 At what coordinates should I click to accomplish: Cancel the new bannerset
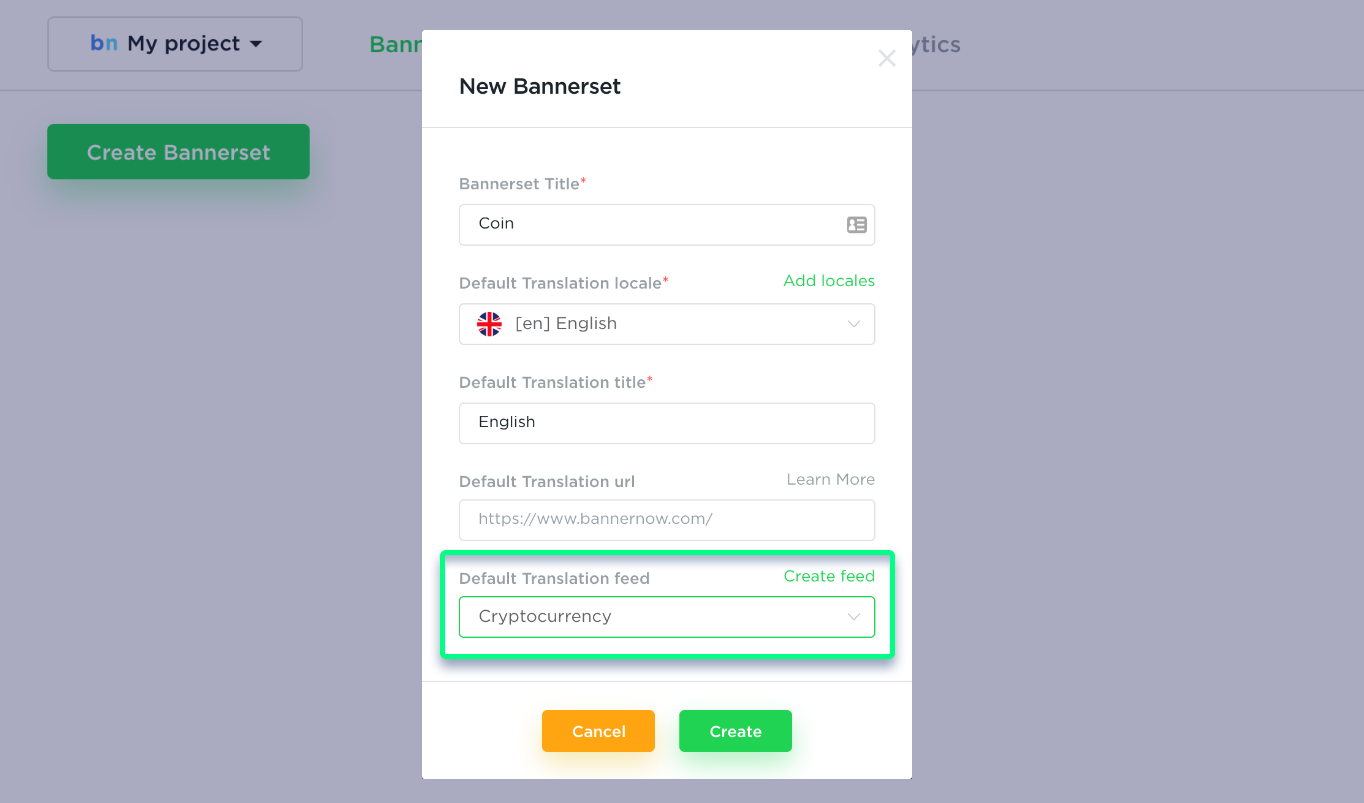(598, 731)
